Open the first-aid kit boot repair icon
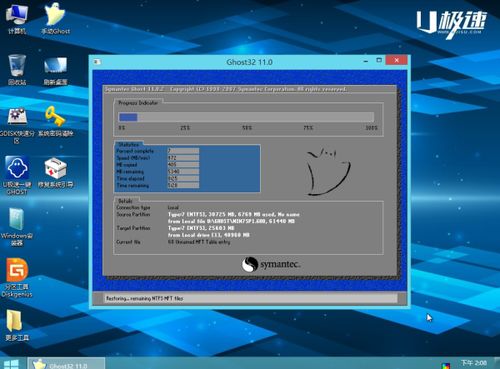The width and height of the screenshot is (500, 369). click(x=55, y=172)
